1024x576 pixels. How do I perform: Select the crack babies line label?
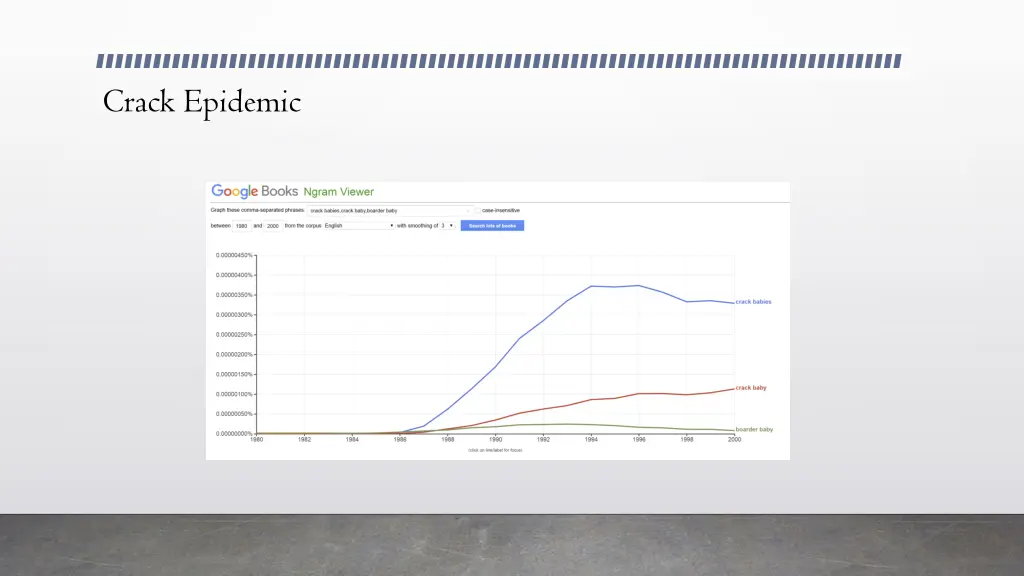pyautogui.click(x=753, y=302)
